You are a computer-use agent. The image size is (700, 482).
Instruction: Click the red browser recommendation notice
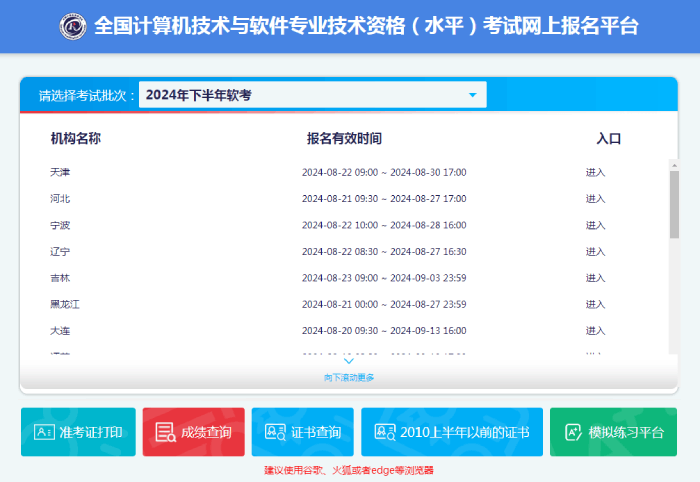(349, 470)
